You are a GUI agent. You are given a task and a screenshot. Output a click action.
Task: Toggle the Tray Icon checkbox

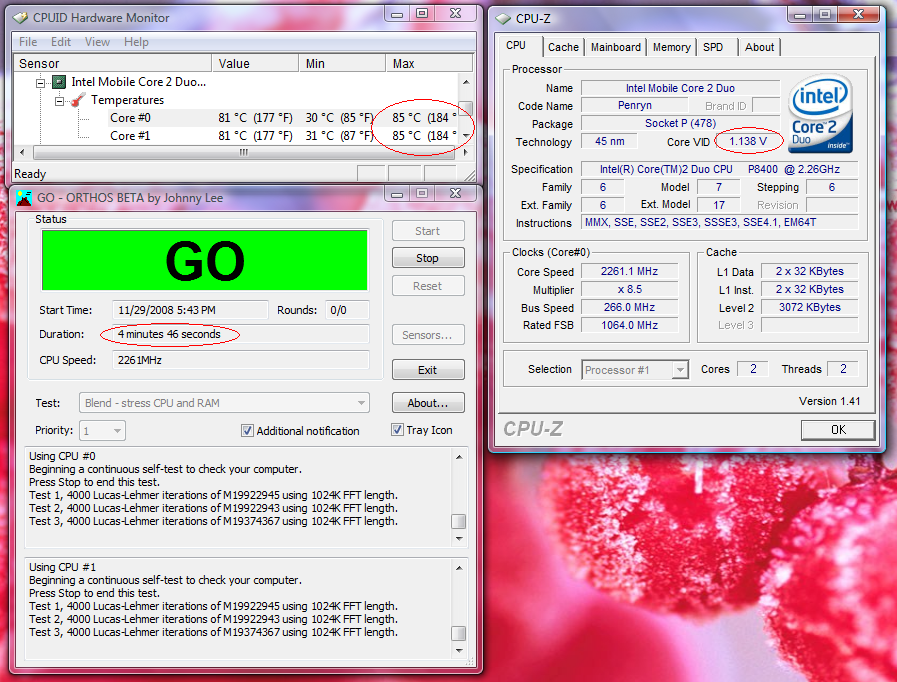point(397,430)
